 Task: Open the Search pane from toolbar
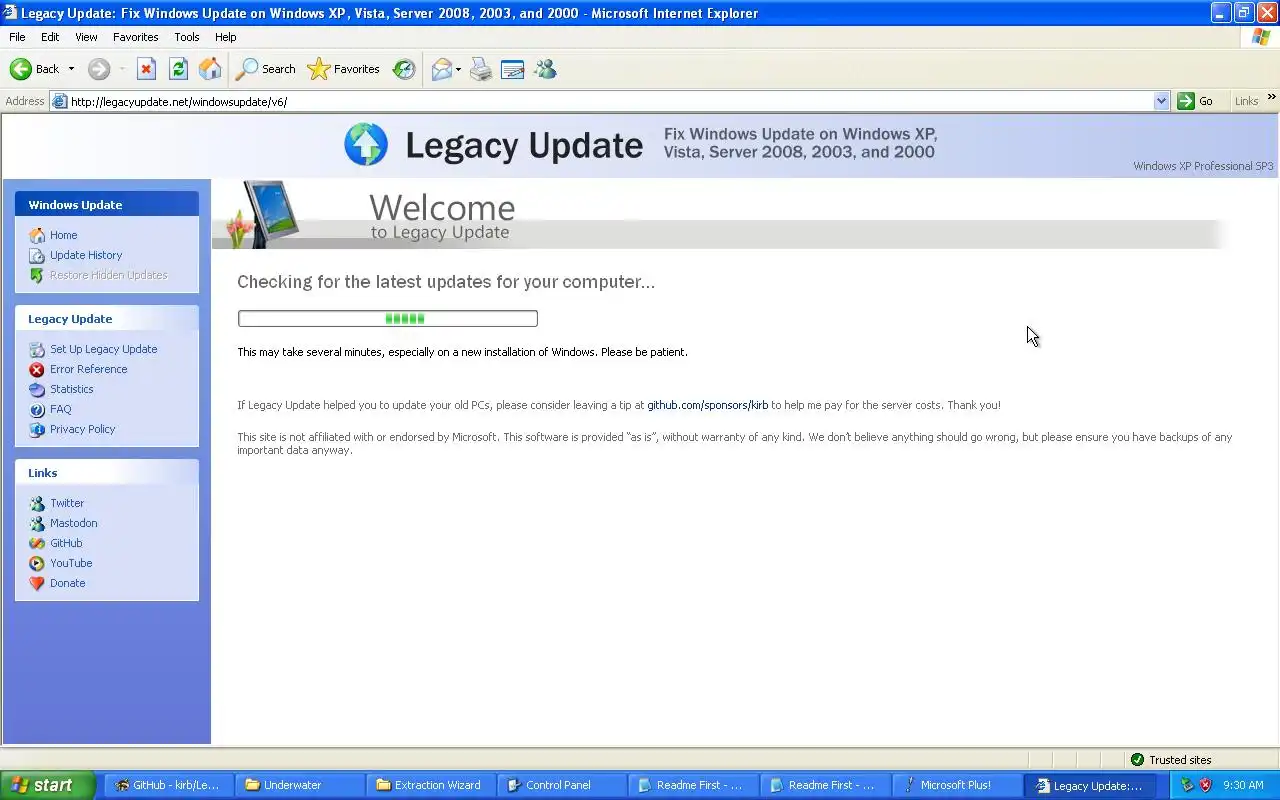point(266,69)
